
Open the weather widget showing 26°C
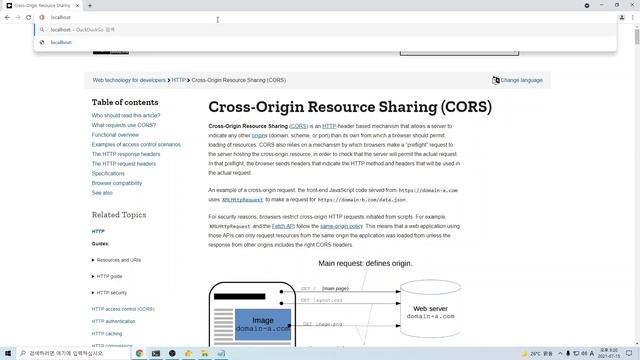pyautogui.click(x=538, y=353)
